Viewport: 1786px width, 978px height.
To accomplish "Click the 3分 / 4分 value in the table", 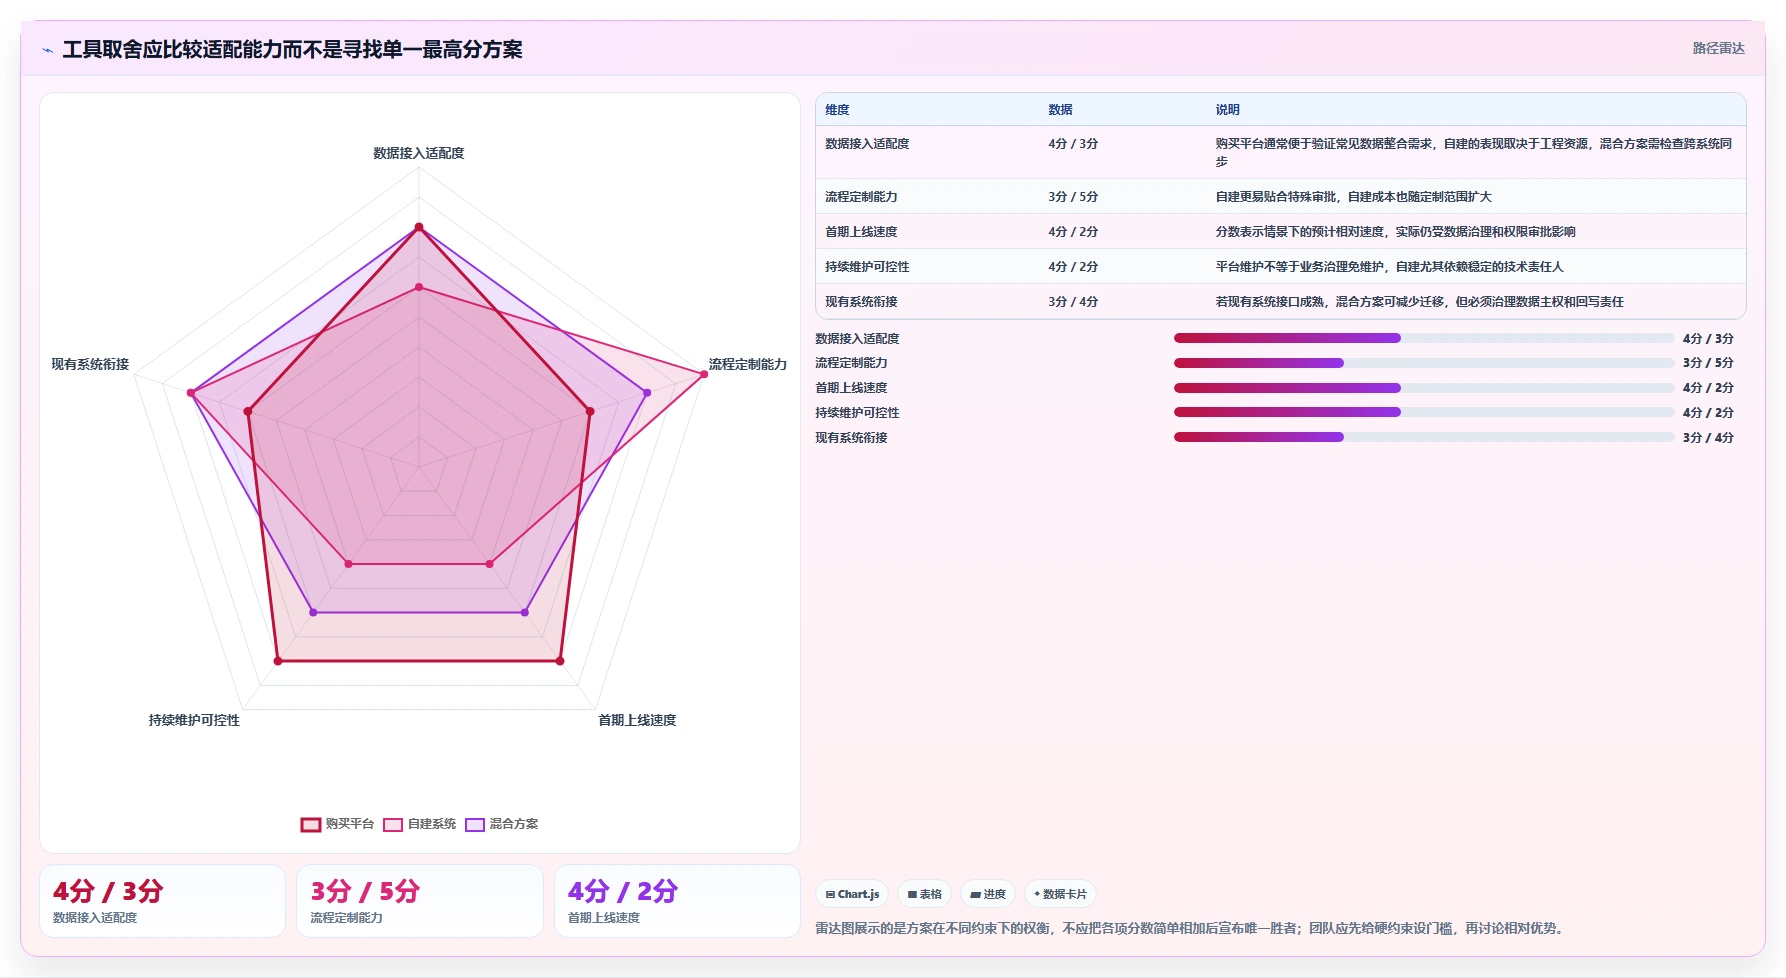I will [x=1073, y=302].
